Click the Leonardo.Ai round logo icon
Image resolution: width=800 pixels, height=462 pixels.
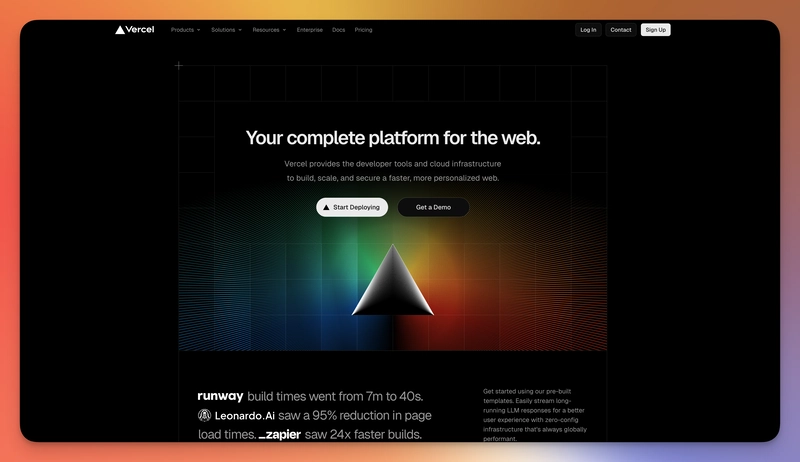tap(205, 415)
